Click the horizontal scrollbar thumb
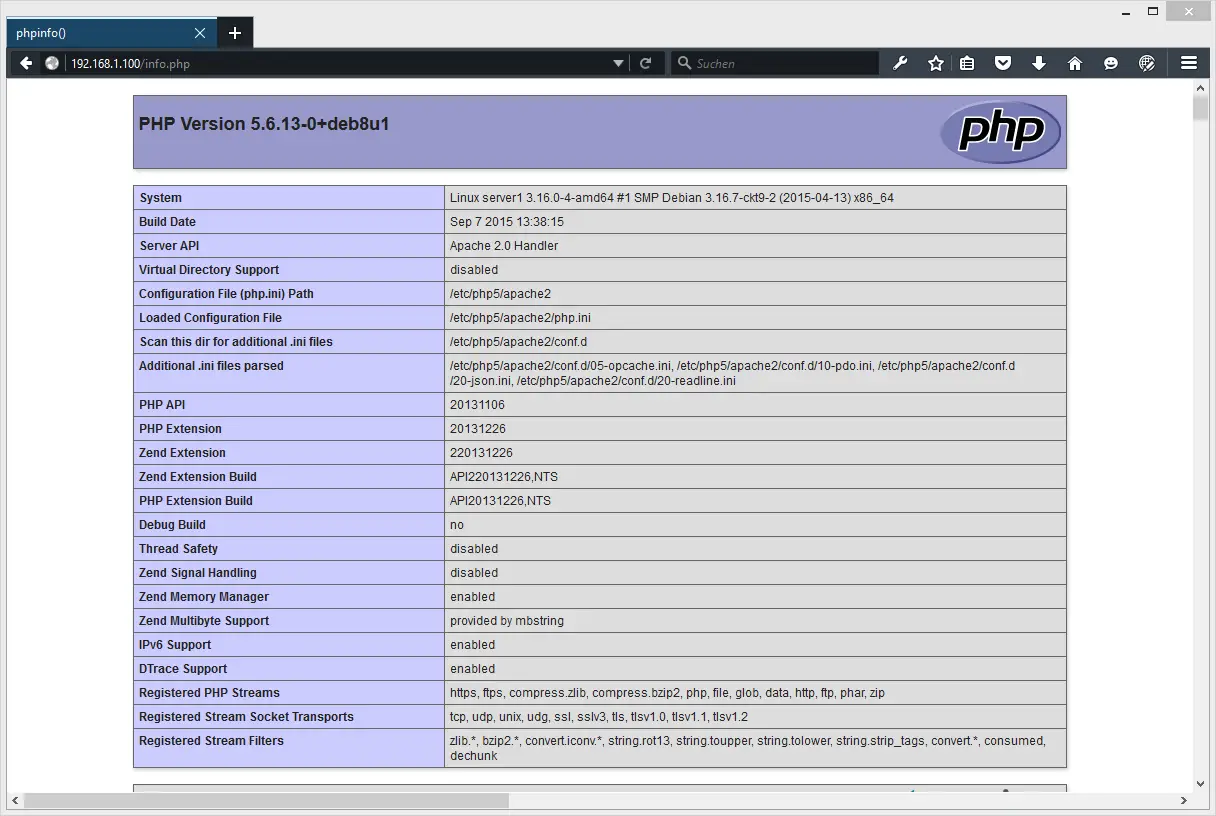This screenshot has width=1216, height=816. point(266,801)
